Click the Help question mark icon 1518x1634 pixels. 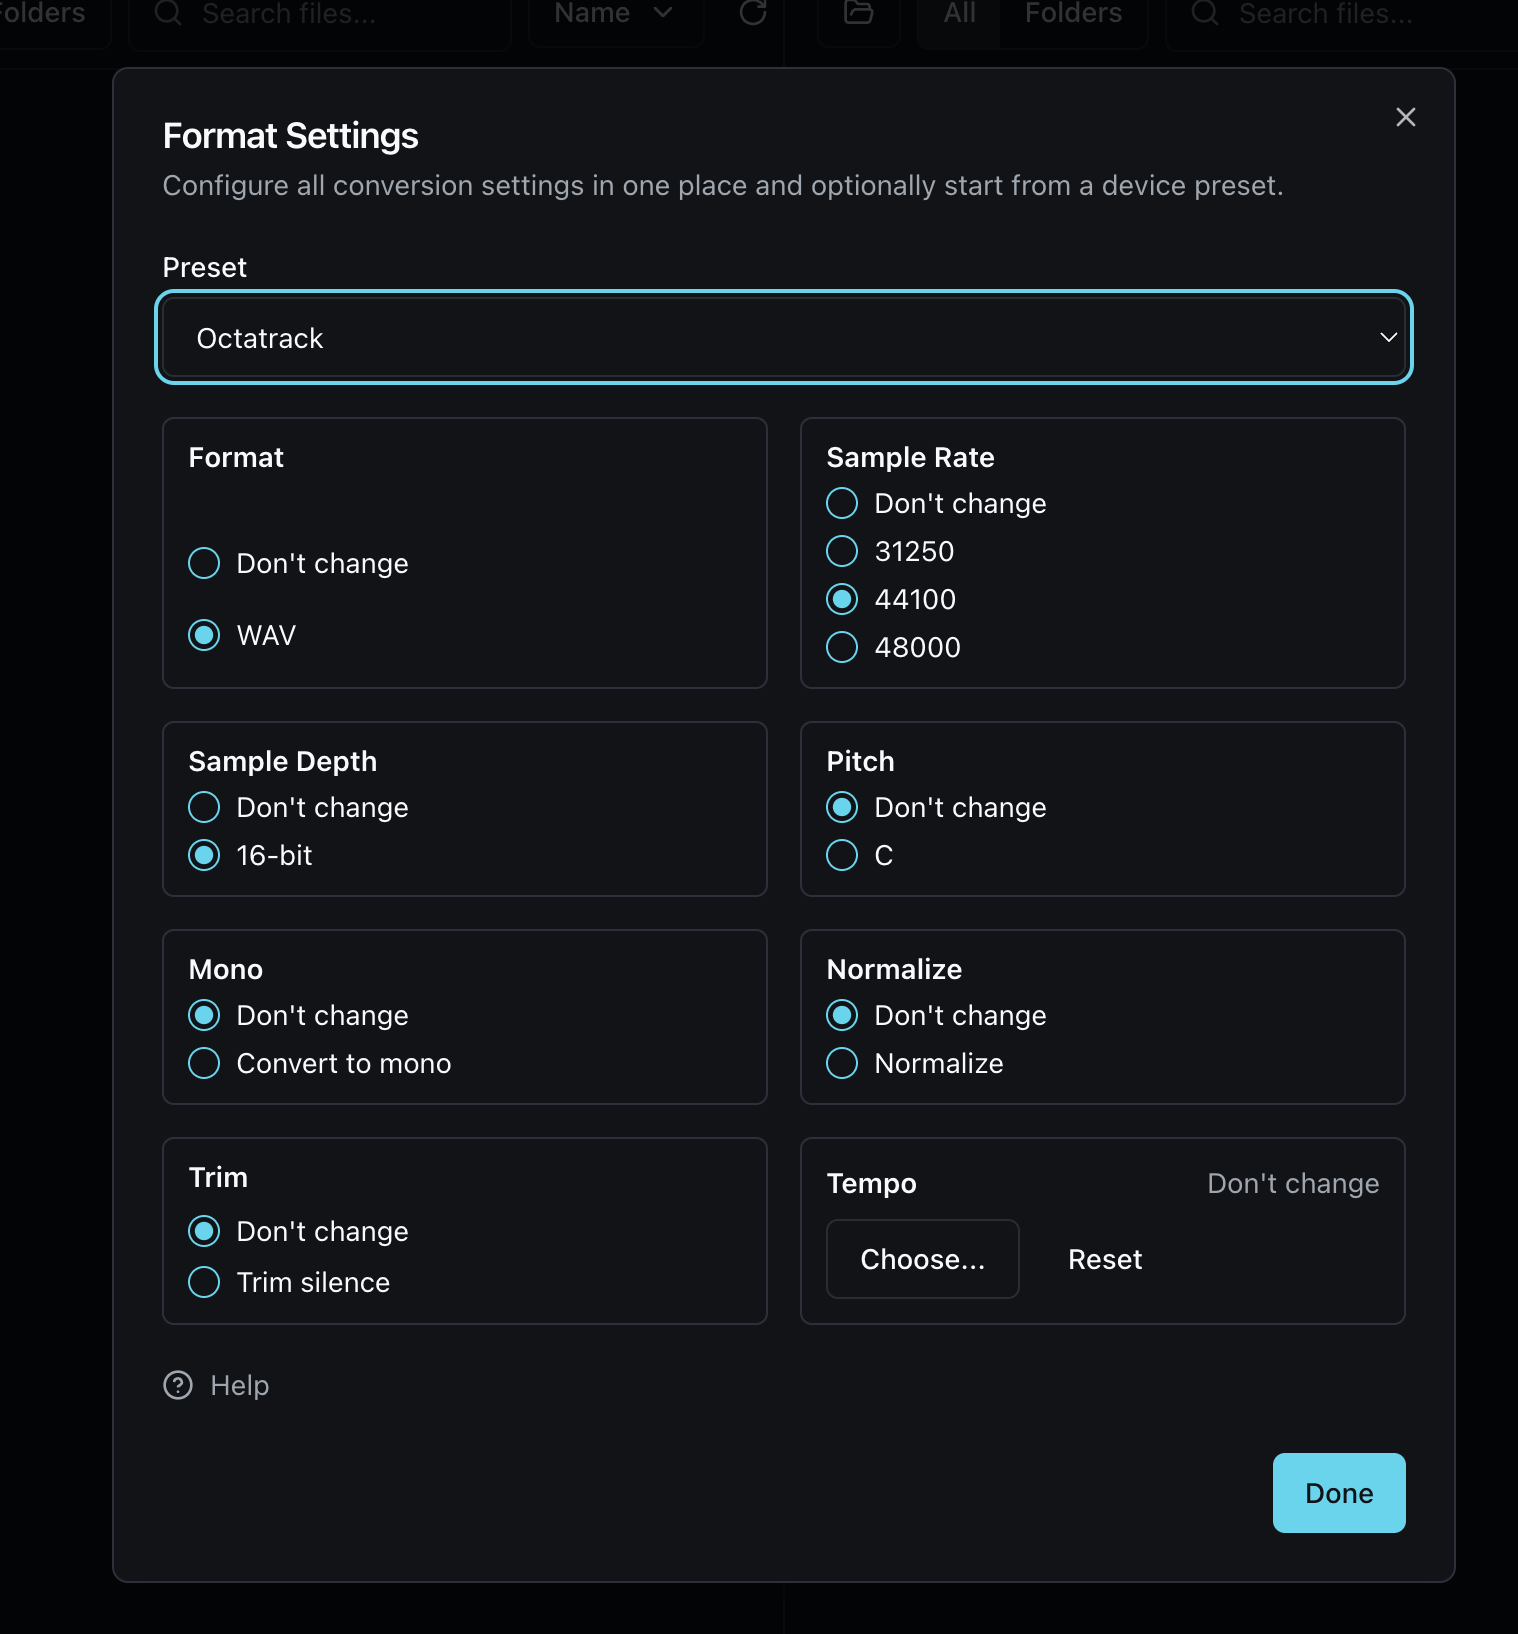(178, 1385)
